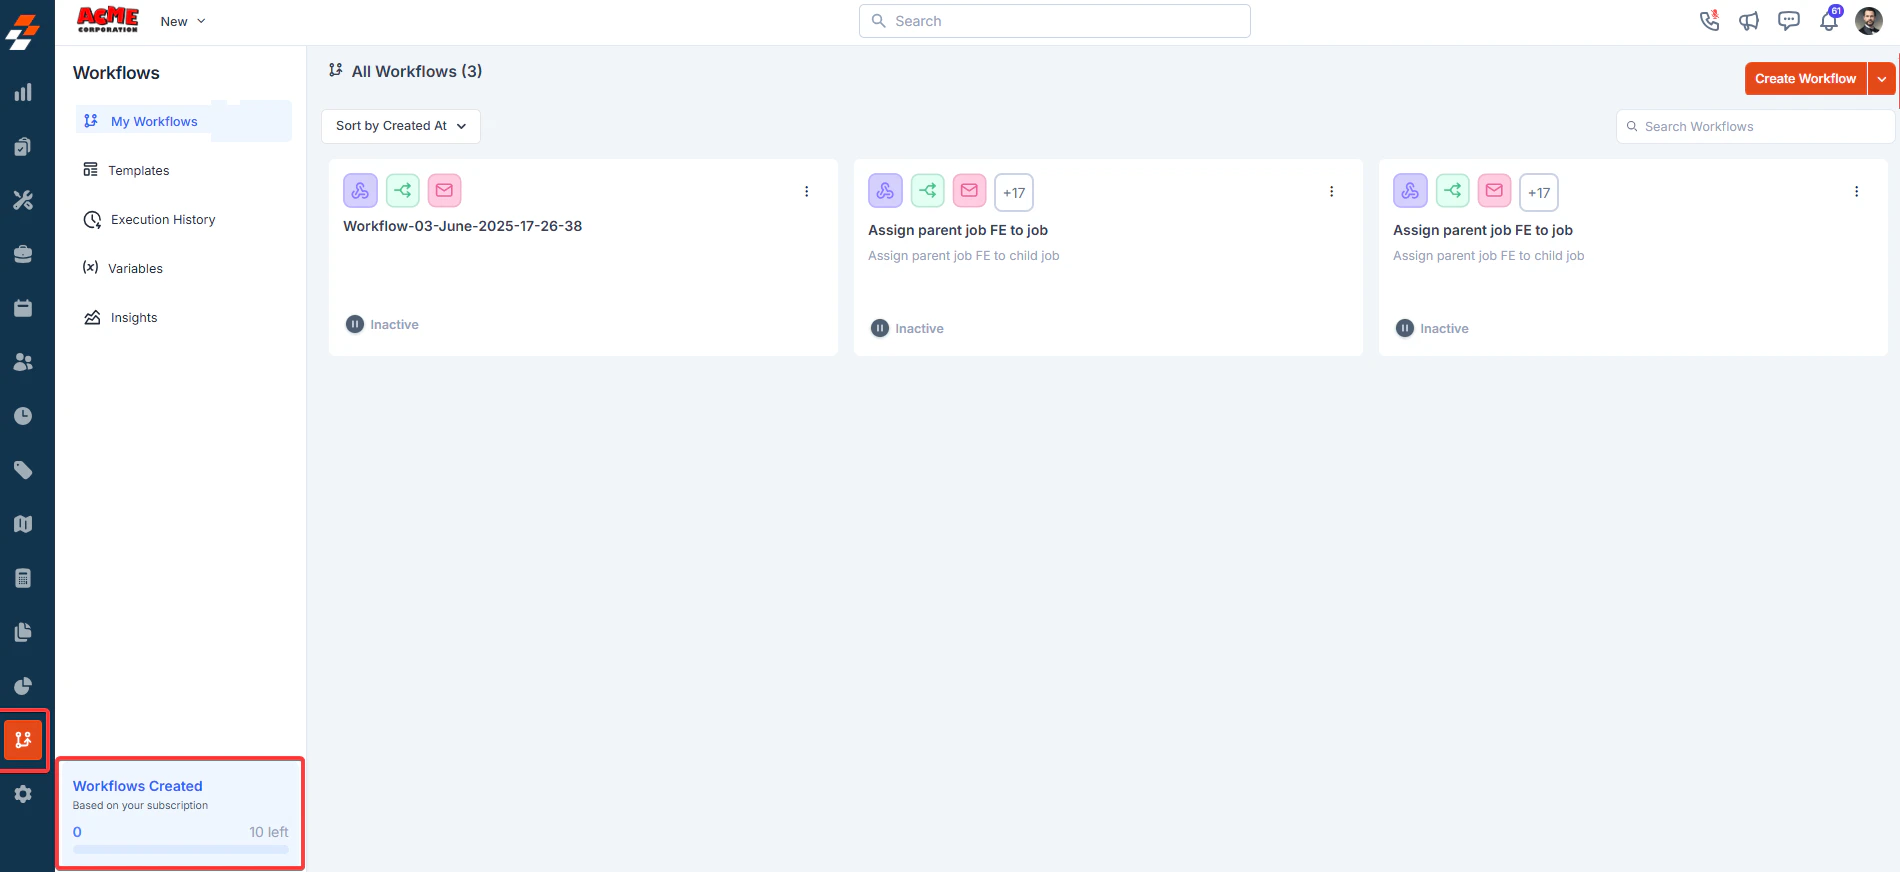Open the Sort by Created At dropdown

point(401,126)
